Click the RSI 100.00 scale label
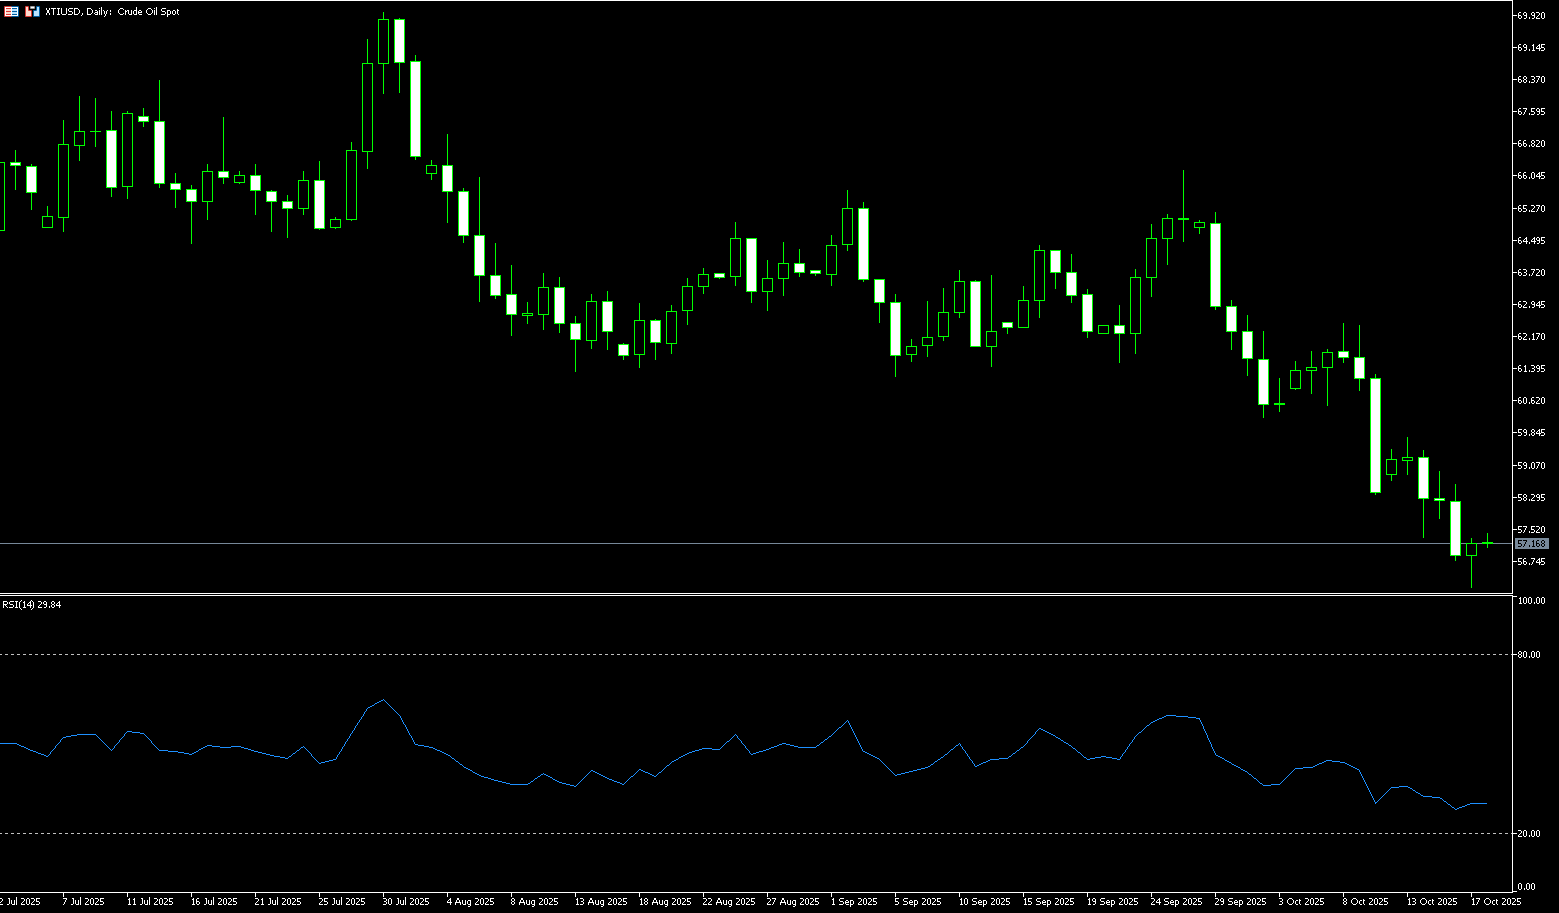Viewport: 1559px width, 913px height. 1531,601
